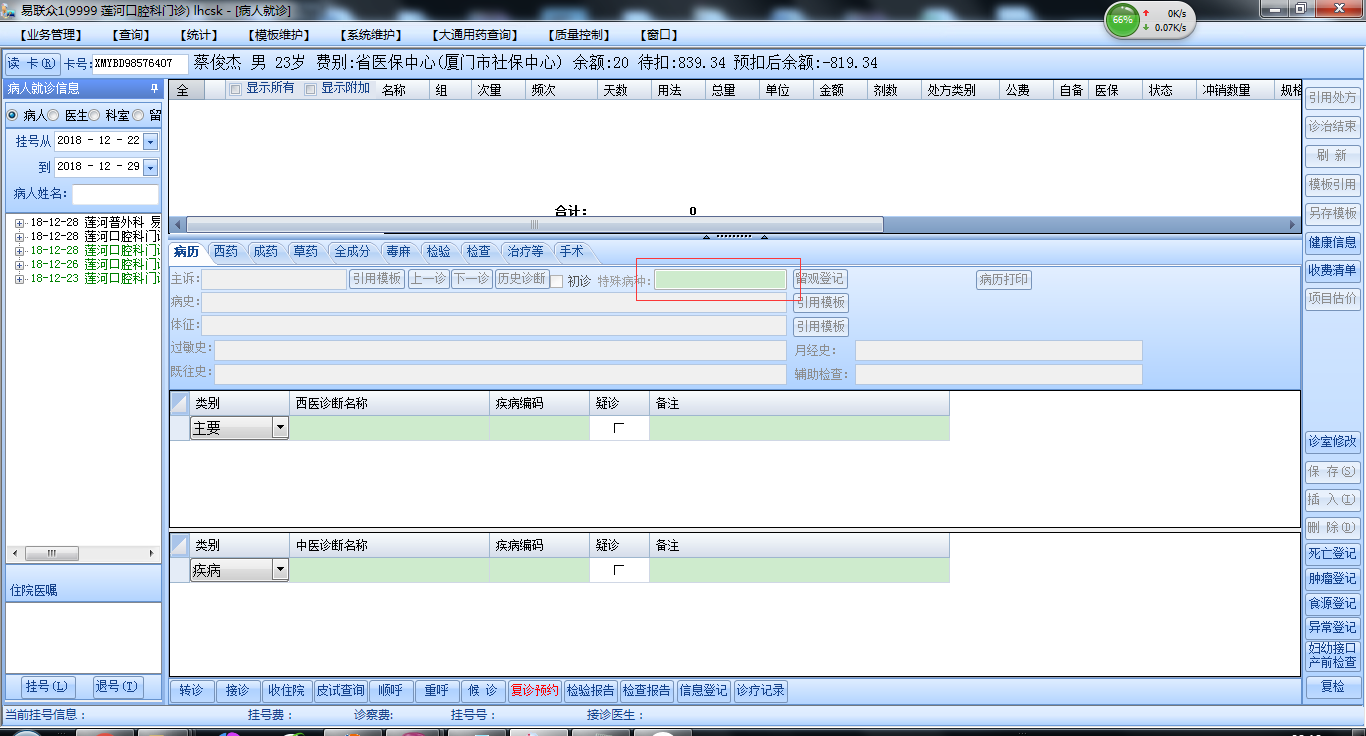Image resolution: width=1366 pixels, height=736 pixels.
Task: Switch to the 全成分 tab
Action: coord(352,252)
